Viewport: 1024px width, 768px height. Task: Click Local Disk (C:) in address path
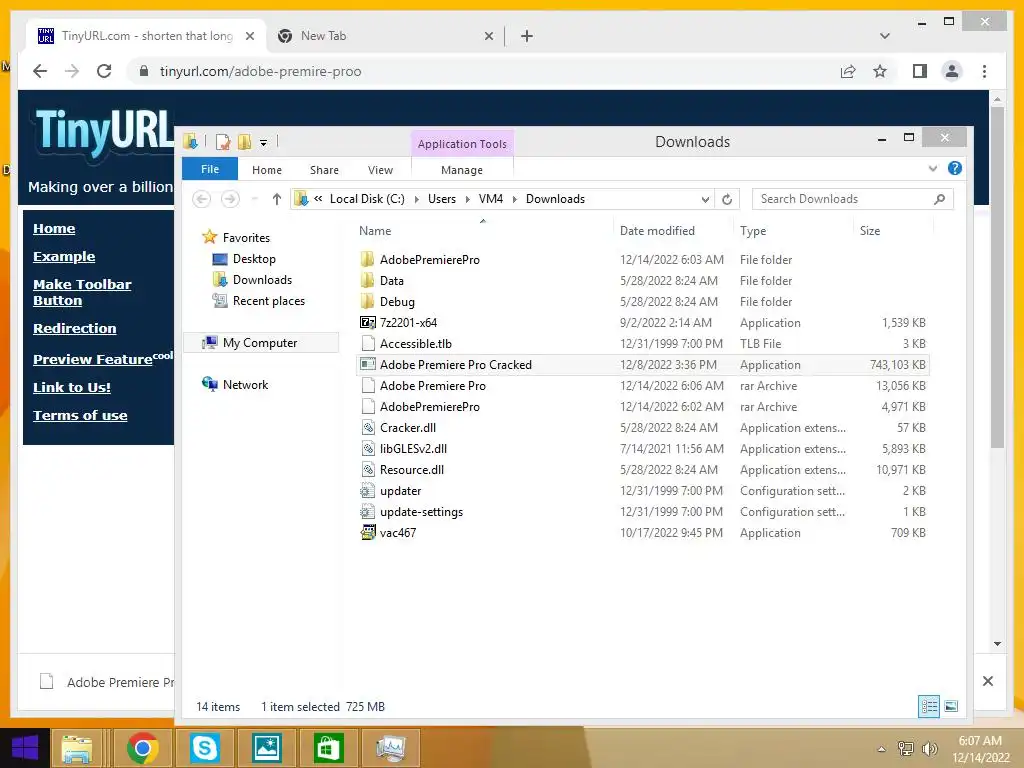367,199
